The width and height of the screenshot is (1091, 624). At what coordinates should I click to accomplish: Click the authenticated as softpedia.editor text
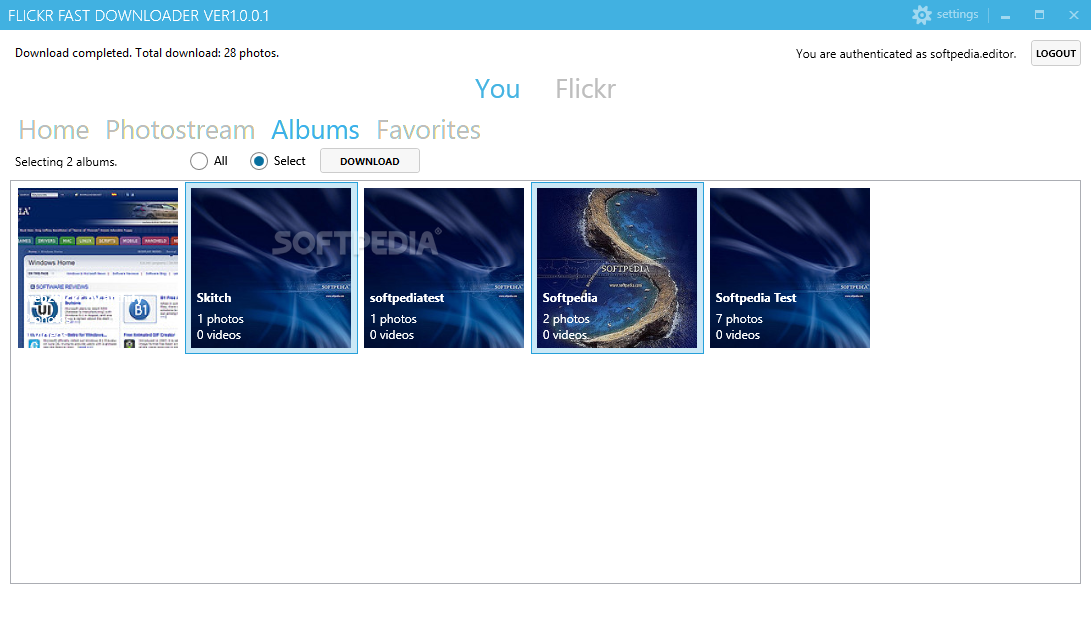(x=906, y=54)
